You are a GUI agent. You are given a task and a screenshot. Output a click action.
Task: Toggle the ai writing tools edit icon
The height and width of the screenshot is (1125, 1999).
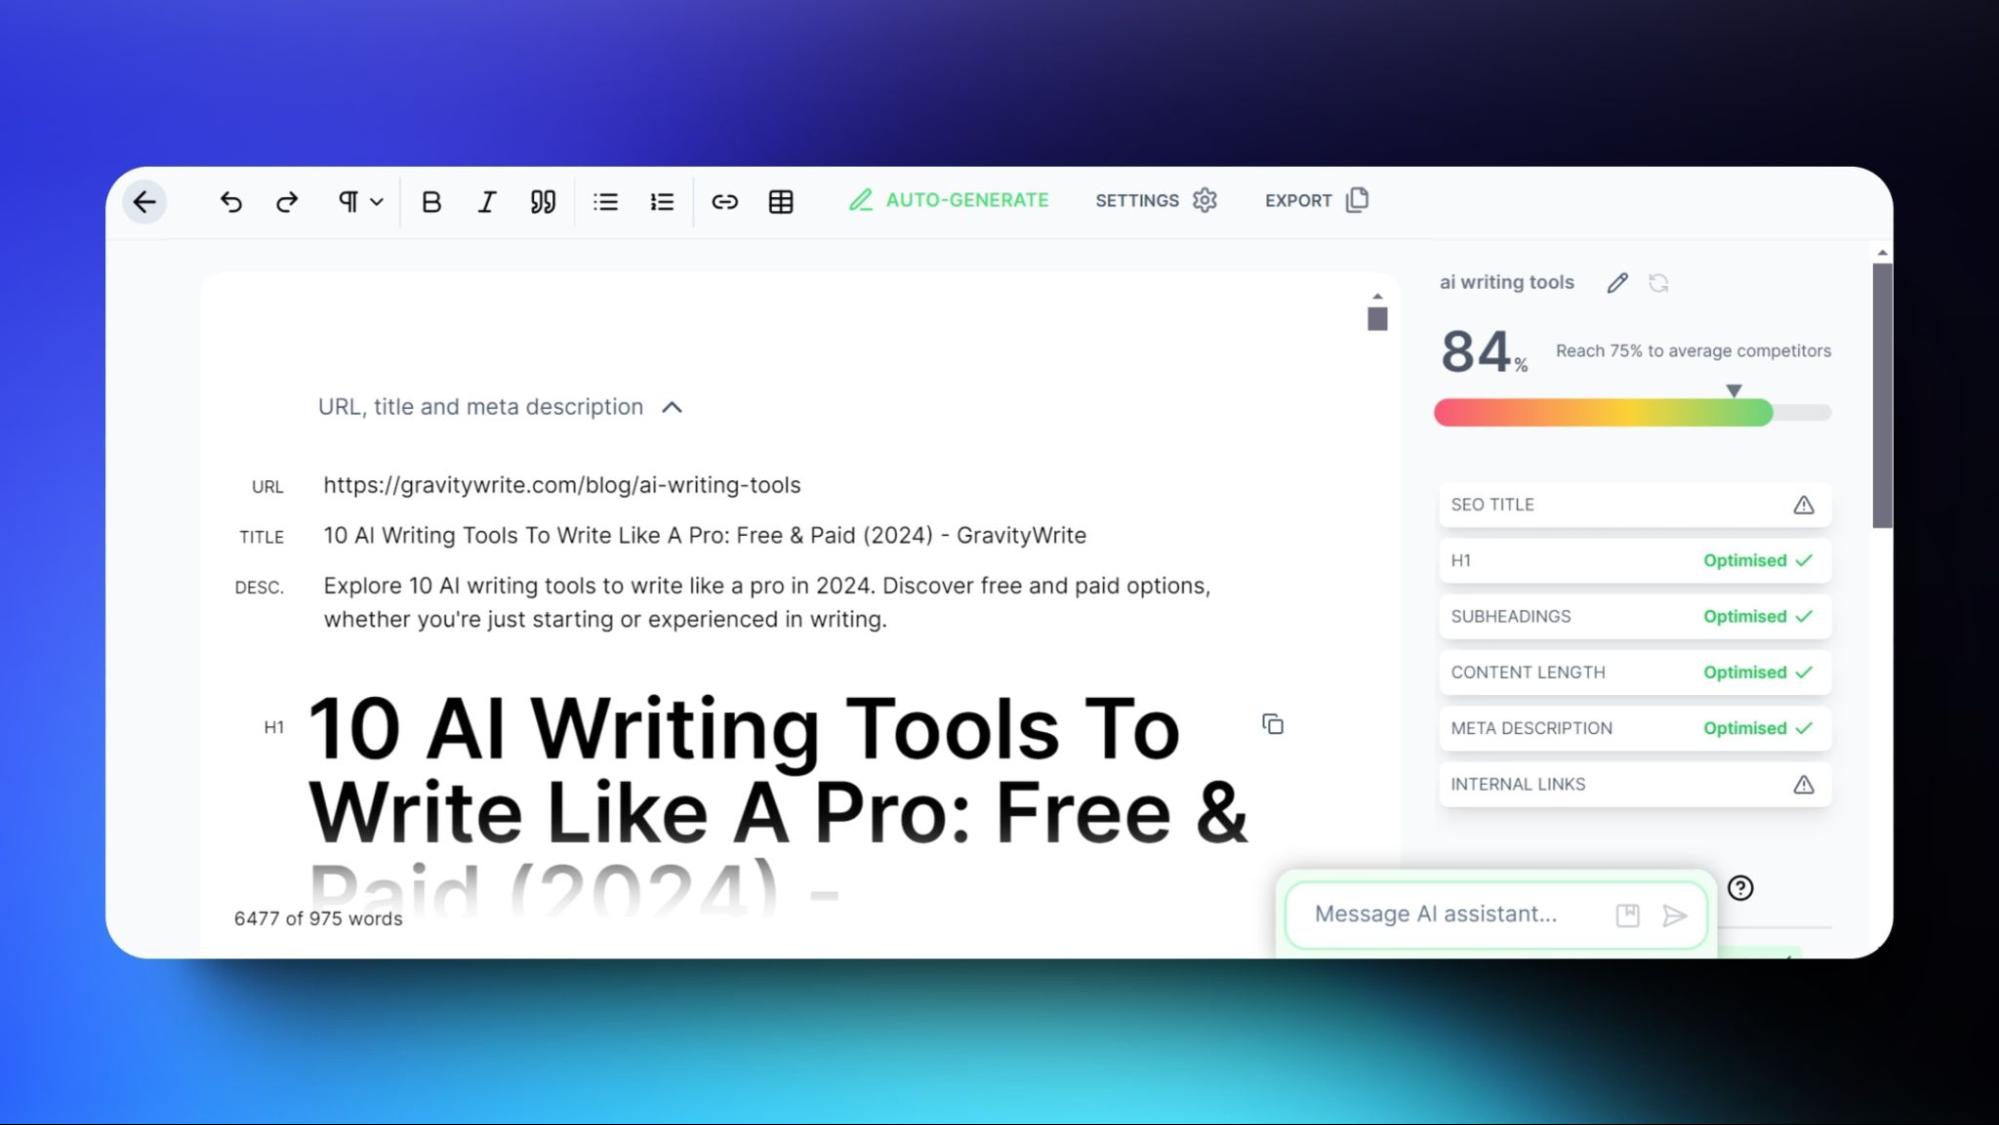tap(1617, 282)
